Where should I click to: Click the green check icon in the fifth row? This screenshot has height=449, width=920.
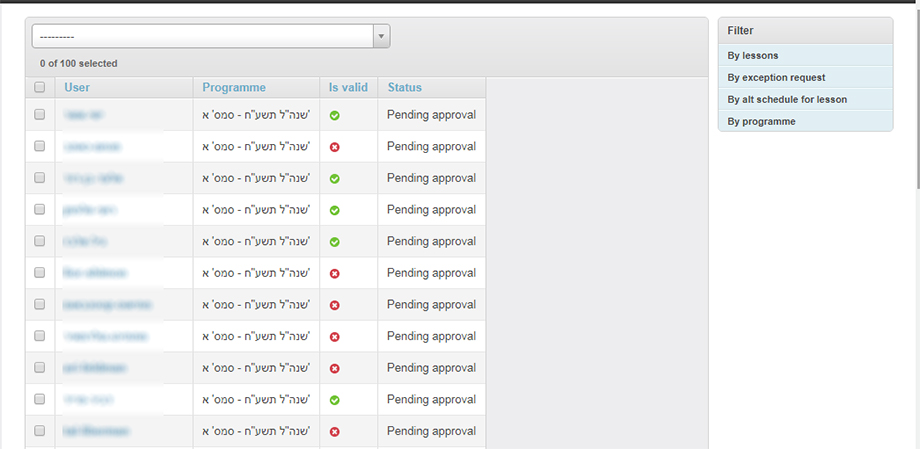click(x=334, y=242)
